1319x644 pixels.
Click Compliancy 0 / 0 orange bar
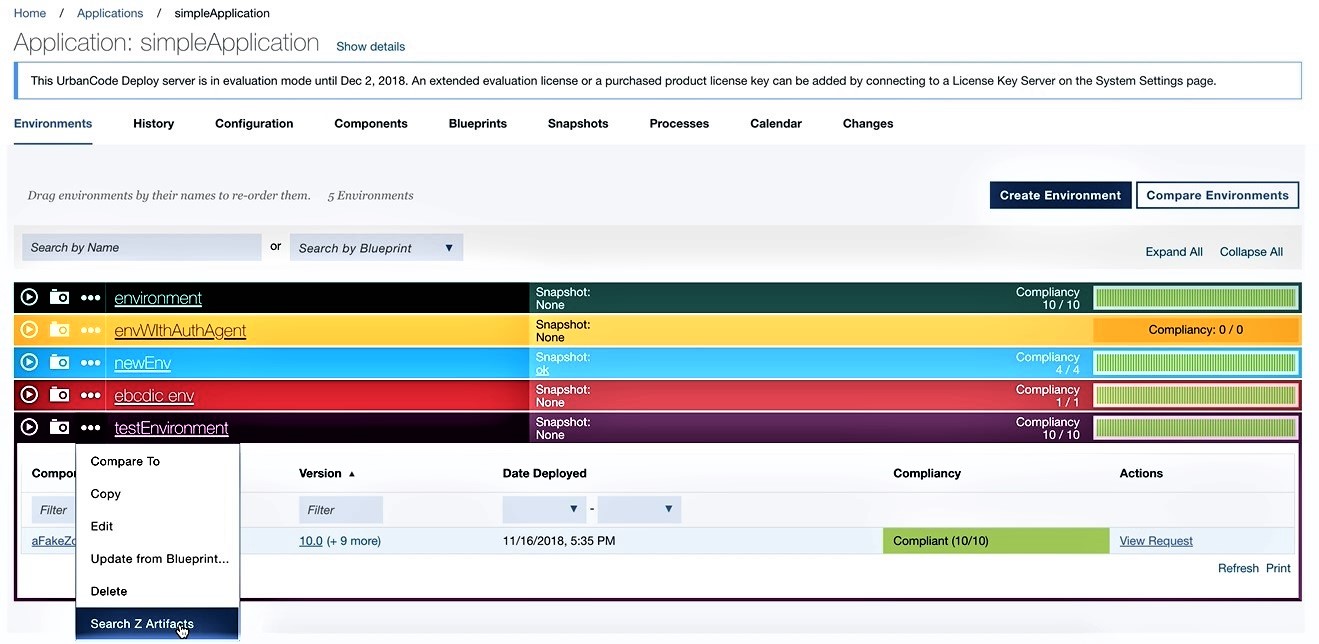1196,330
